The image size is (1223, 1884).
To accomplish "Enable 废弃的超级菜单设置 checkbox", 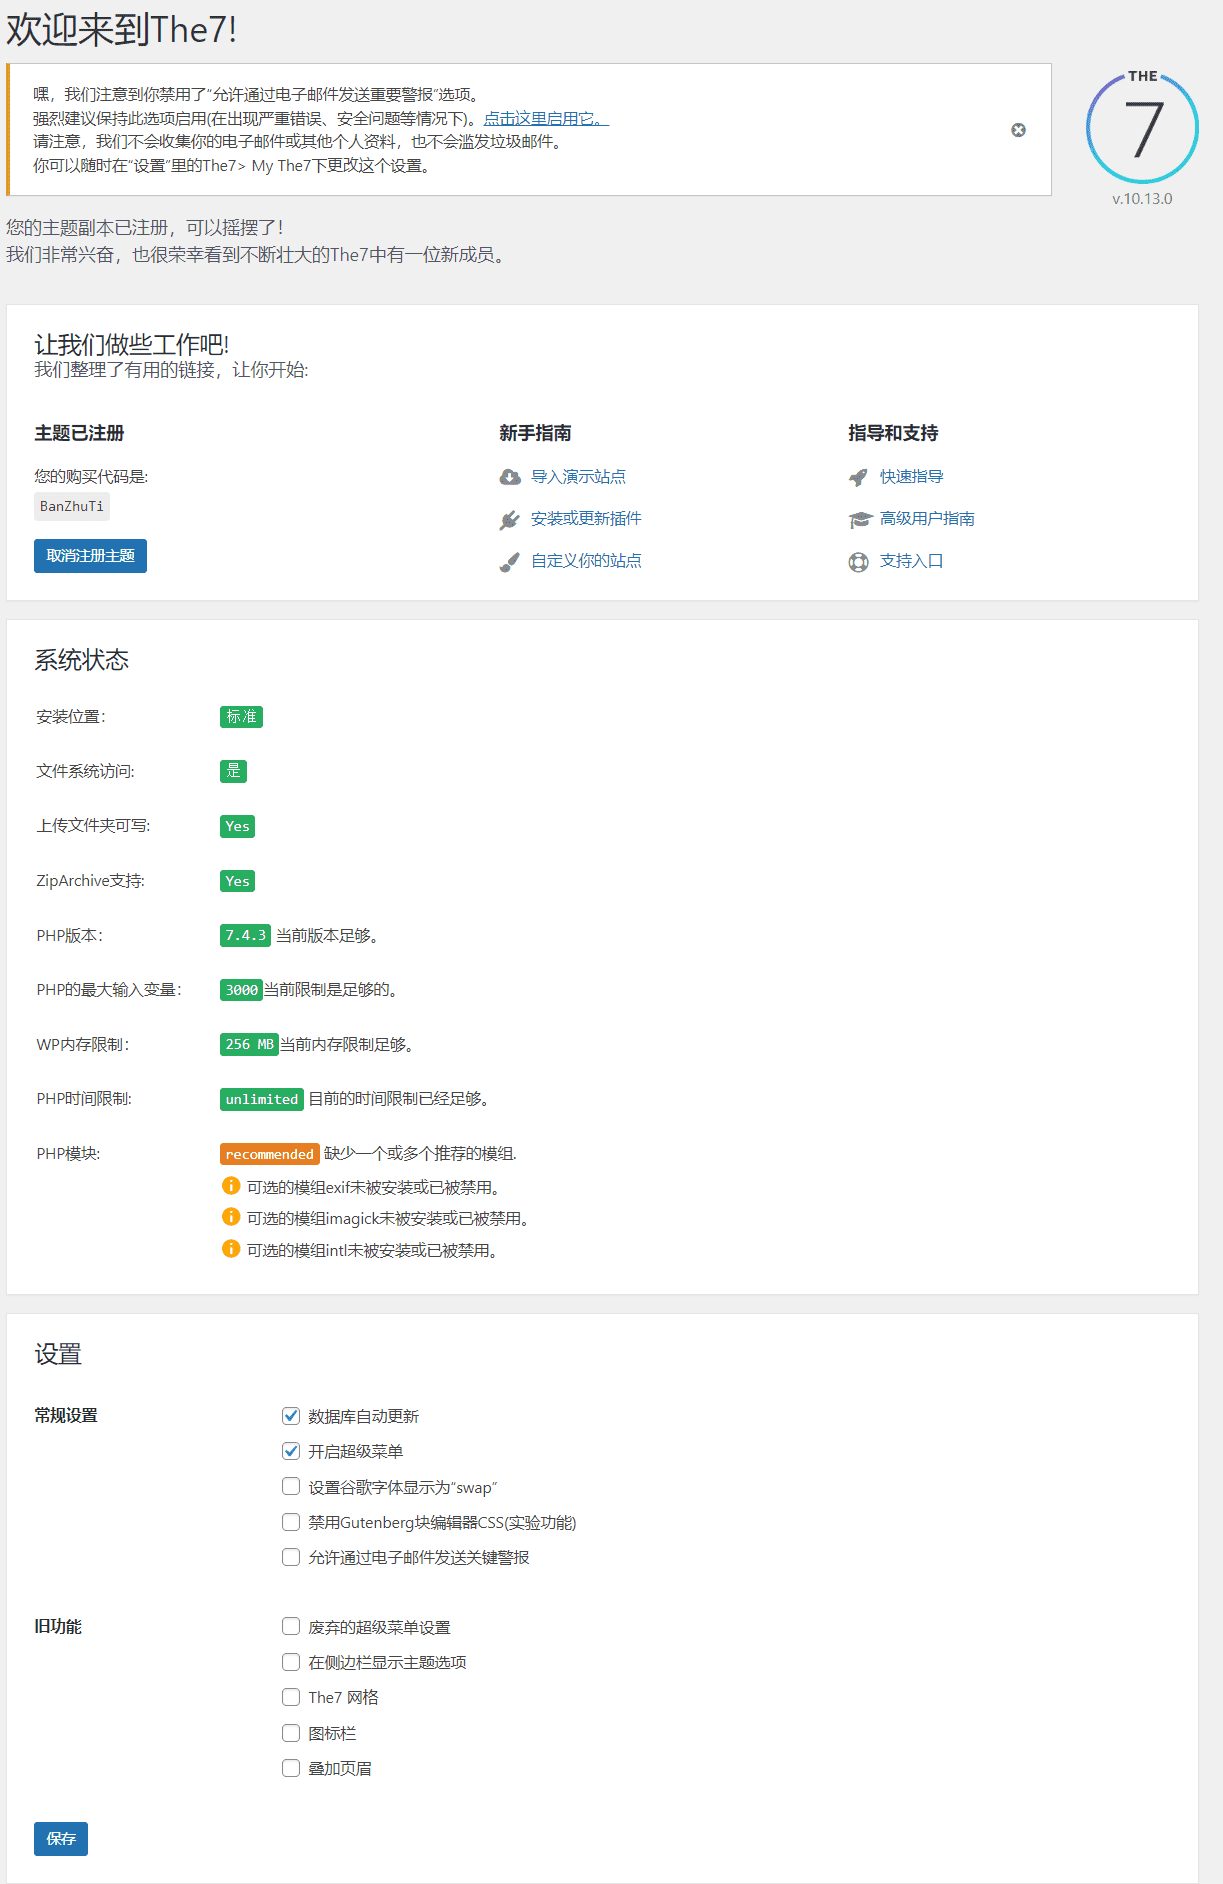I will (x=291, y=1626).
